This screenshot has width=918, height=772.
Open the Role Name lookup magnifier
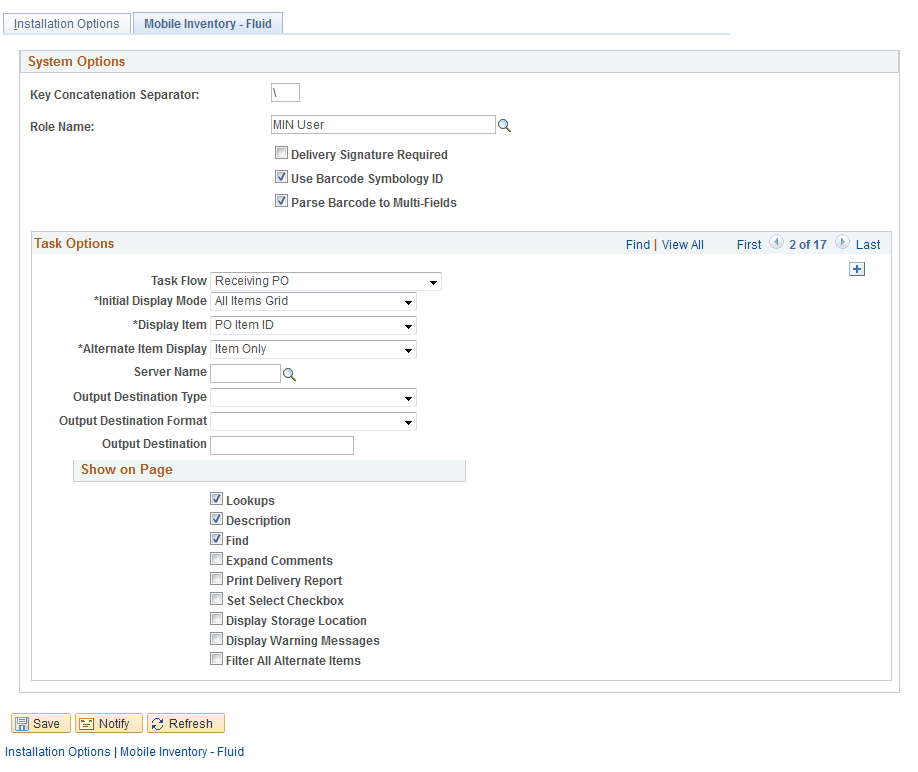(x=504, y=125)
